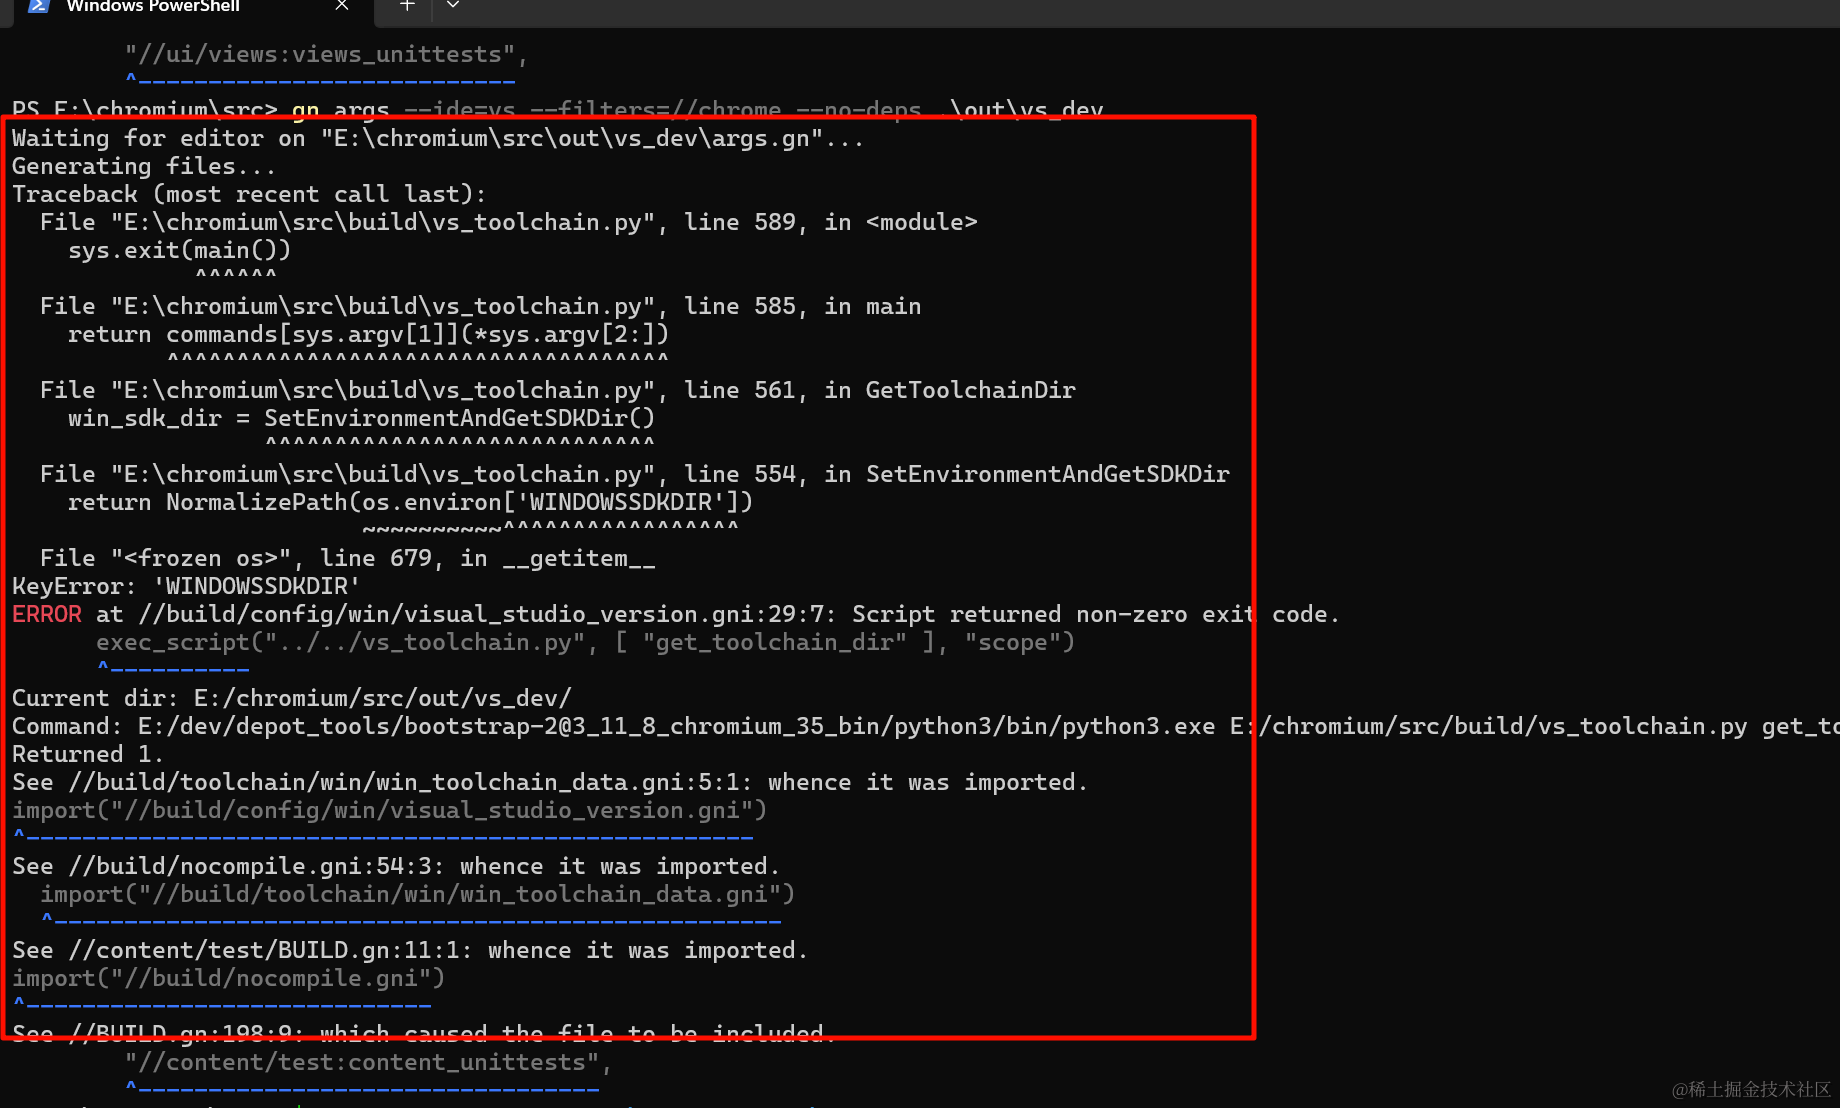This screenshot has width=1840, height=1108.
Task: Click the "See //content/test/BUILD.gn:11:1" line
Action: coord(410,950)
